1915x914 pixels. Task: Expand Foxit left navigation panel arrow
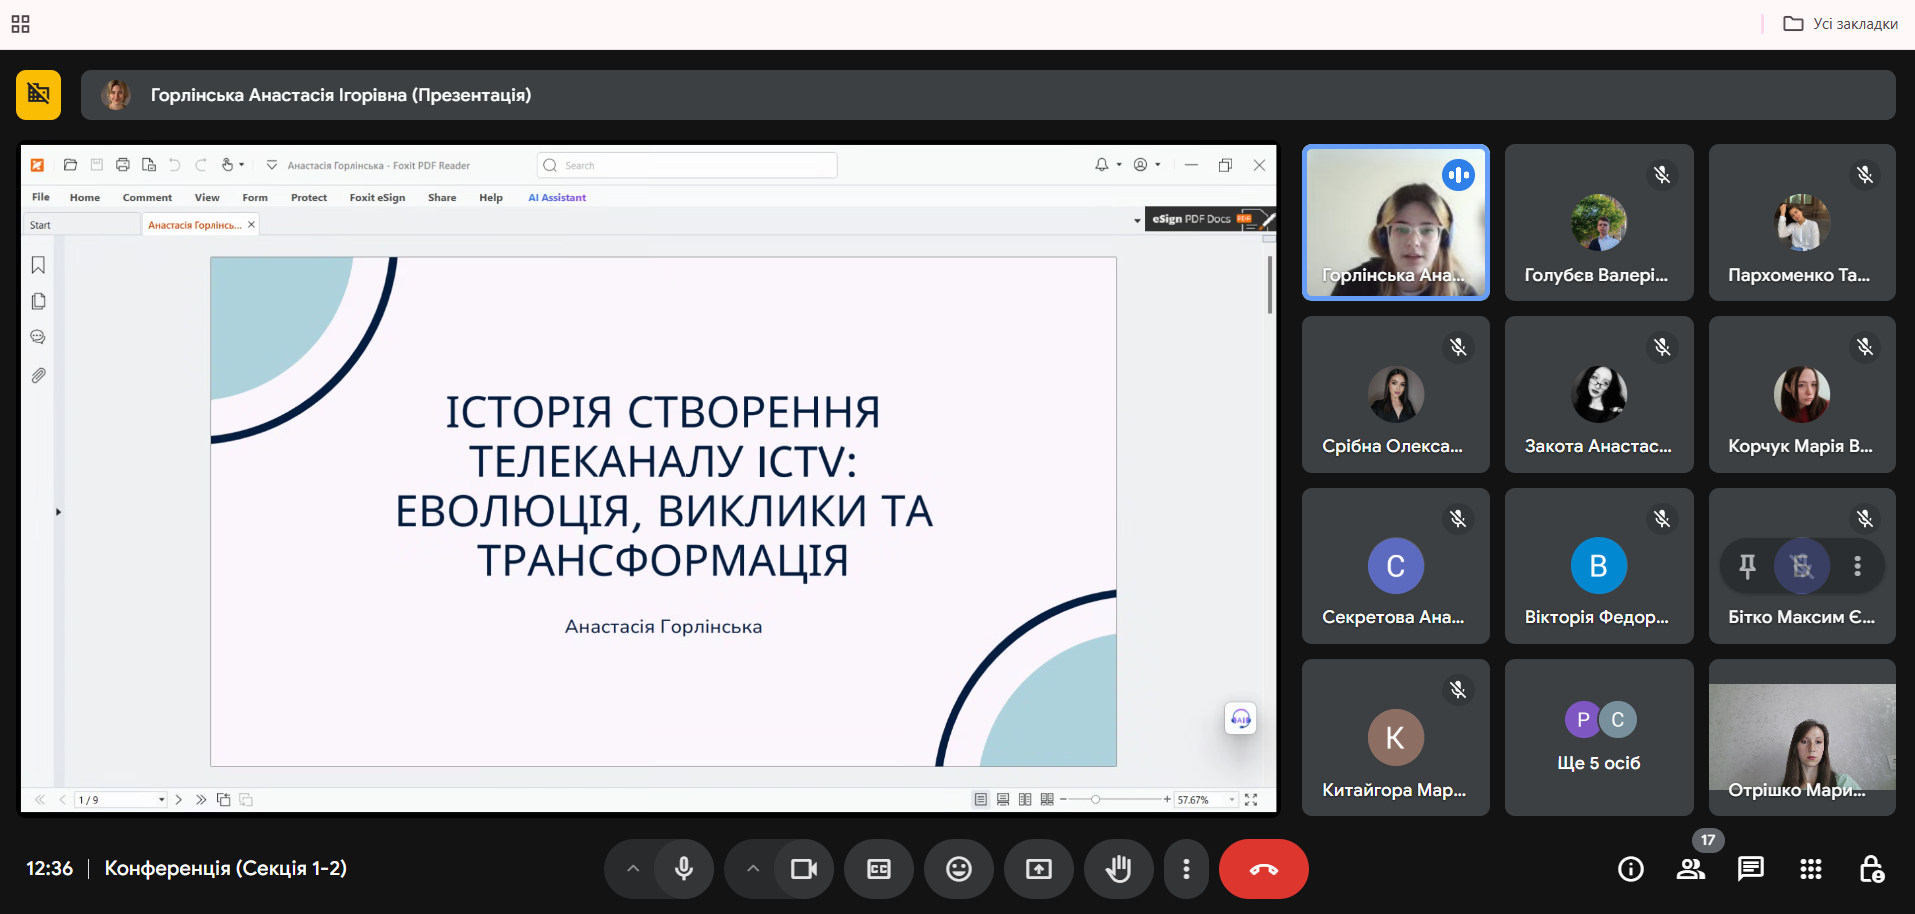58,512
